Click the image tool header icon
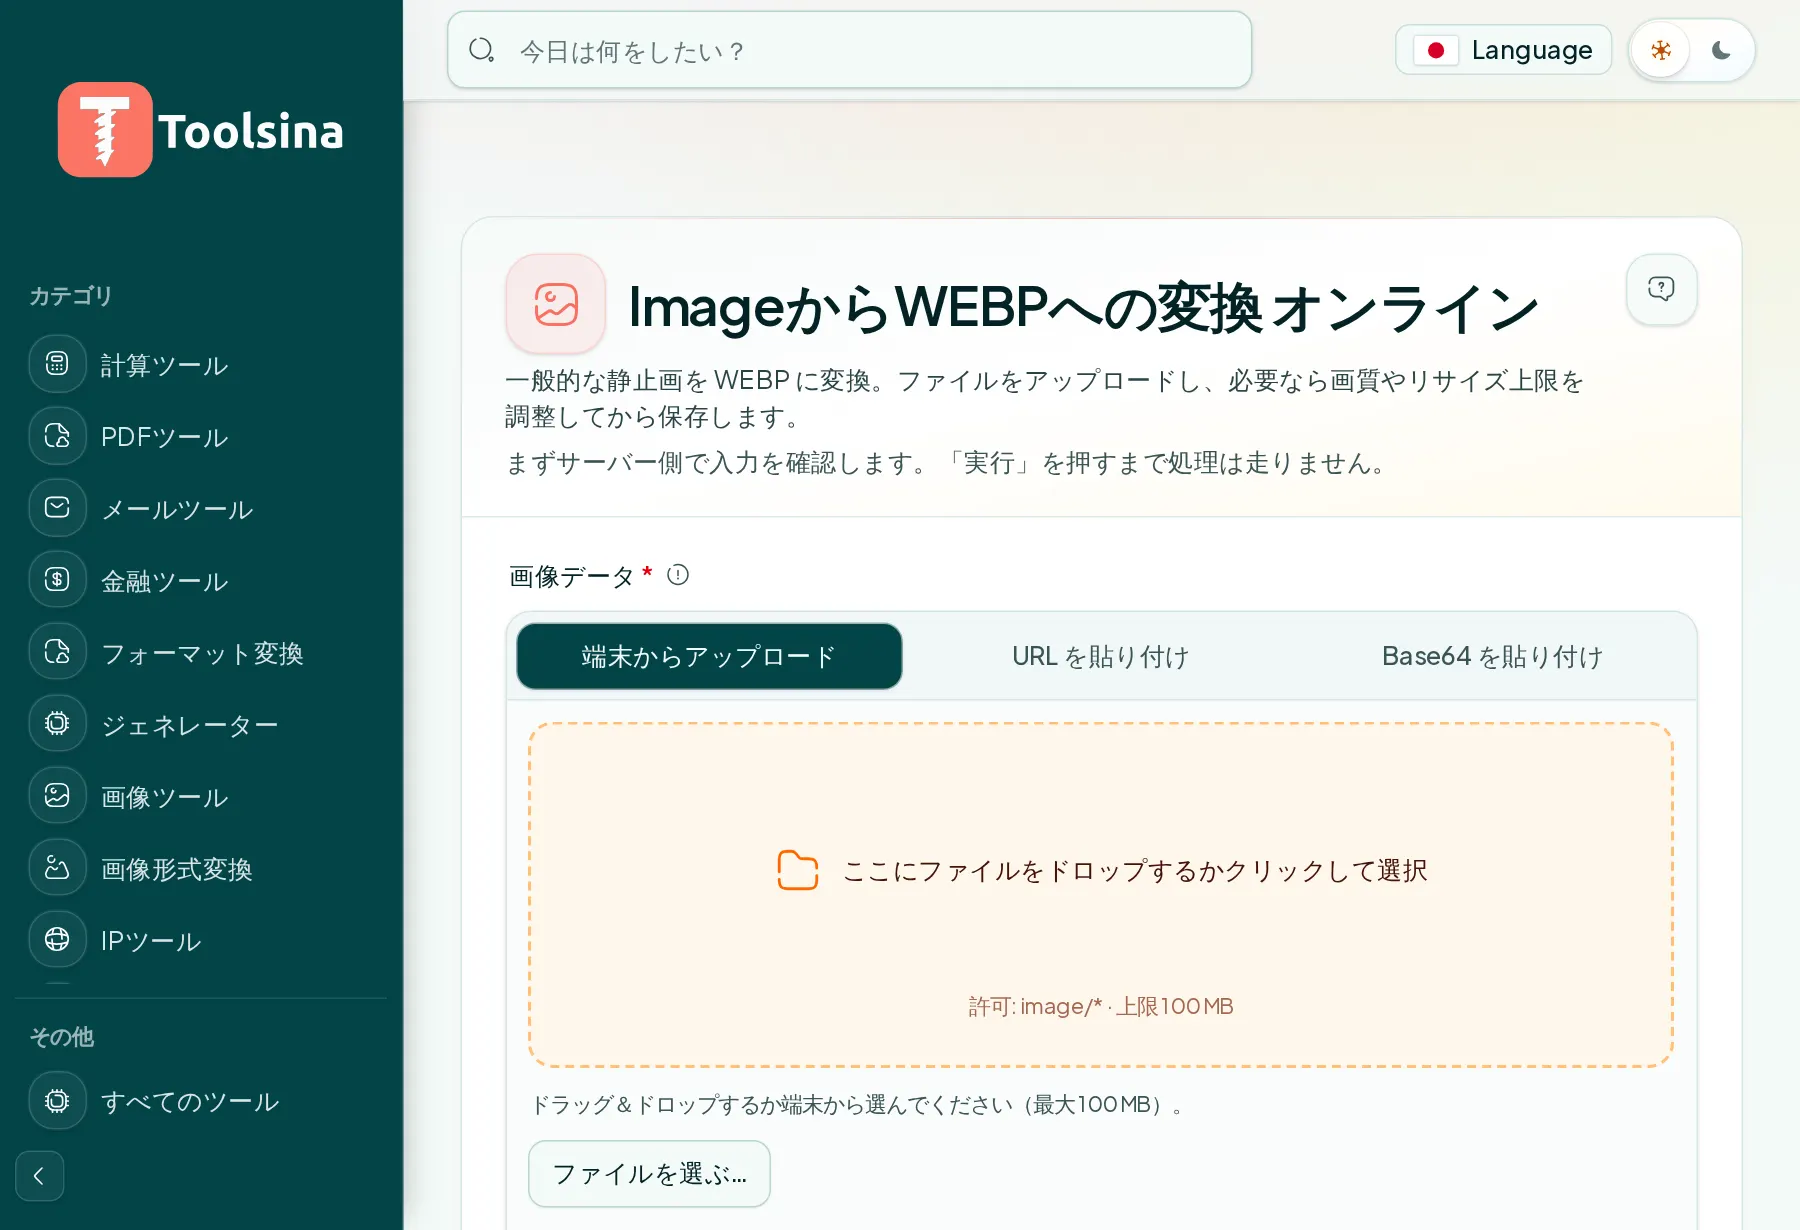 556,304
